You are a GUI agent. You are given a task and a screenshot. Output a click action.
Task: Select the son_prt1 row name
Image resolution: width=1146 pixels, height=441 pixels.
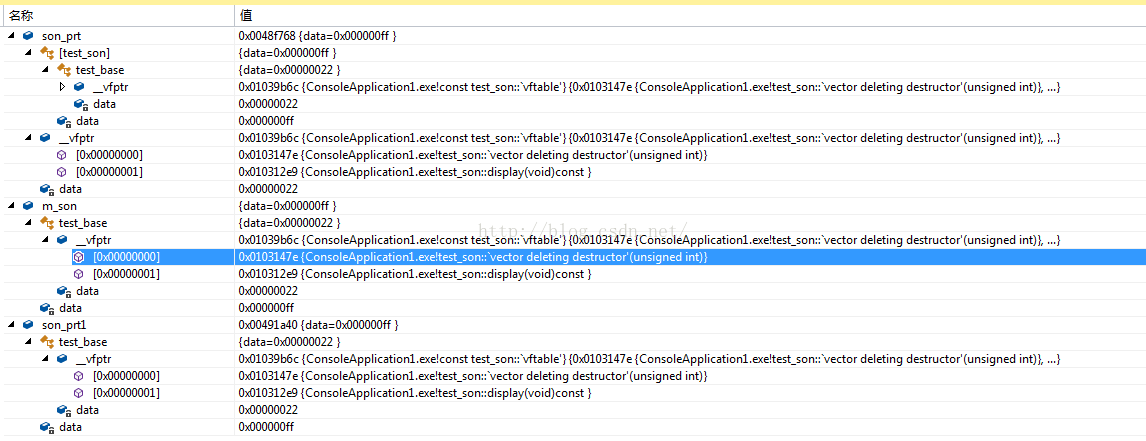pyautogui.click(x=64, y=325)
